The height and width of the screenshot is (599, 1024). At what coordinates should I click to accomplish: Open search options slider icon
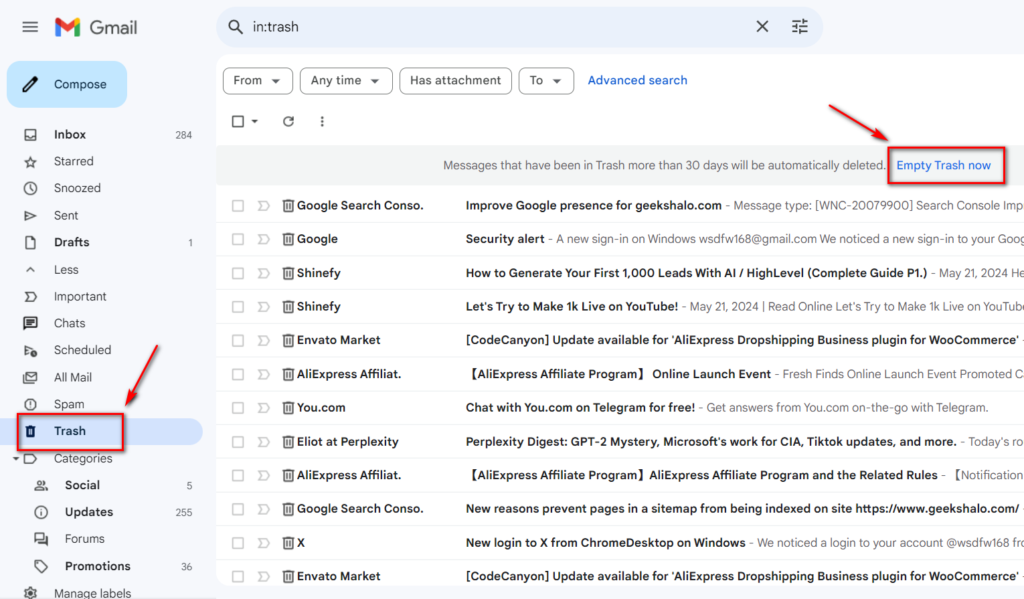pyautogui.click(x=799, y=27)
